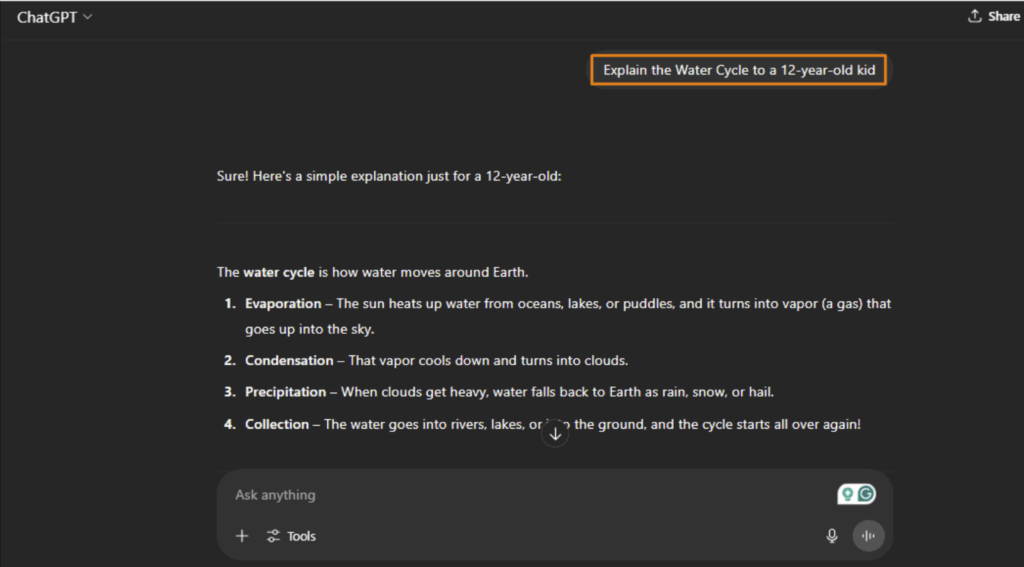The width and height of the screenshot is (1024, 567).
Task: Open the ChatGPT model selector dropdown
Action: tap(54, 17)
